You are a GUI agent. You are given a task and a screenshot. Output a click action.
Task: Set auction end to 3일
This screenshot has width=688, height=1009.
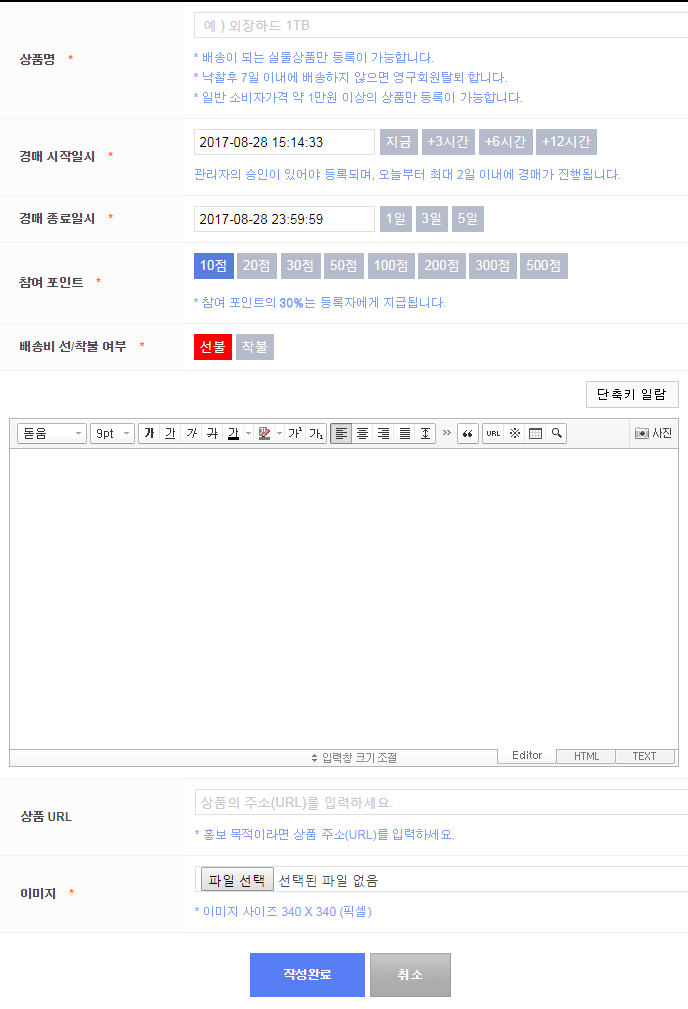point(432,219)
